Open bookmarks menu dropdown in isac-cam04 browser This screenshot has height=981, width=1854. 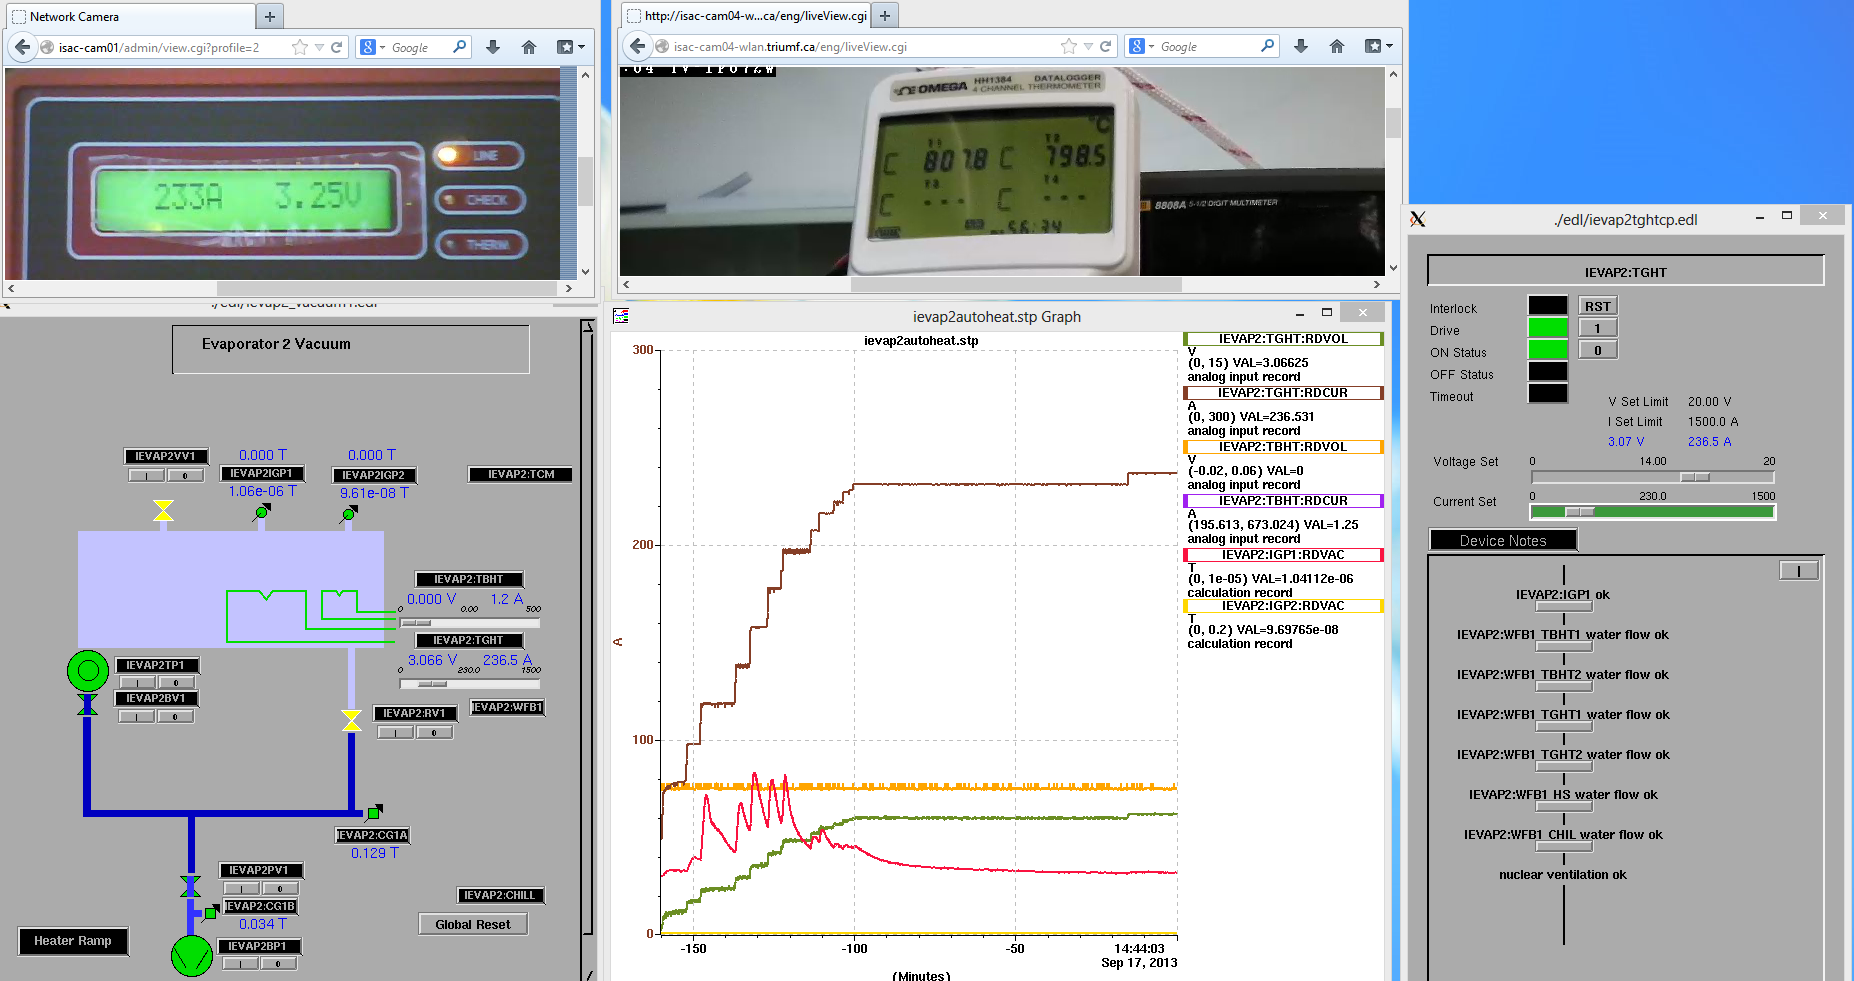tap(1389, 47)
